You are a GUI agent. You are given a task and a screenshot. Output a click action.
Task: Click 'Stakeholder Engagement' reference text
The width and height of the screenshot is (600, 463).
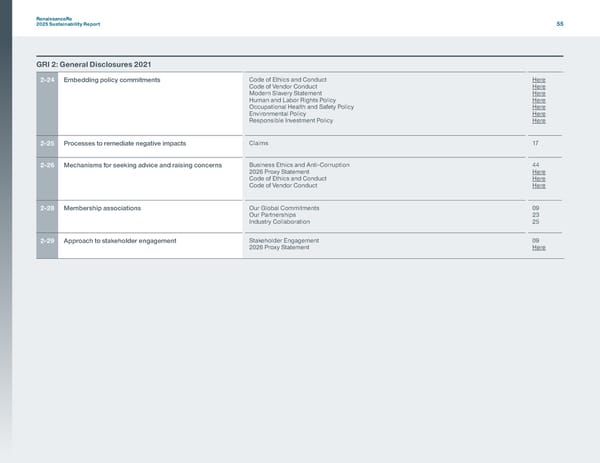(284, 241)
